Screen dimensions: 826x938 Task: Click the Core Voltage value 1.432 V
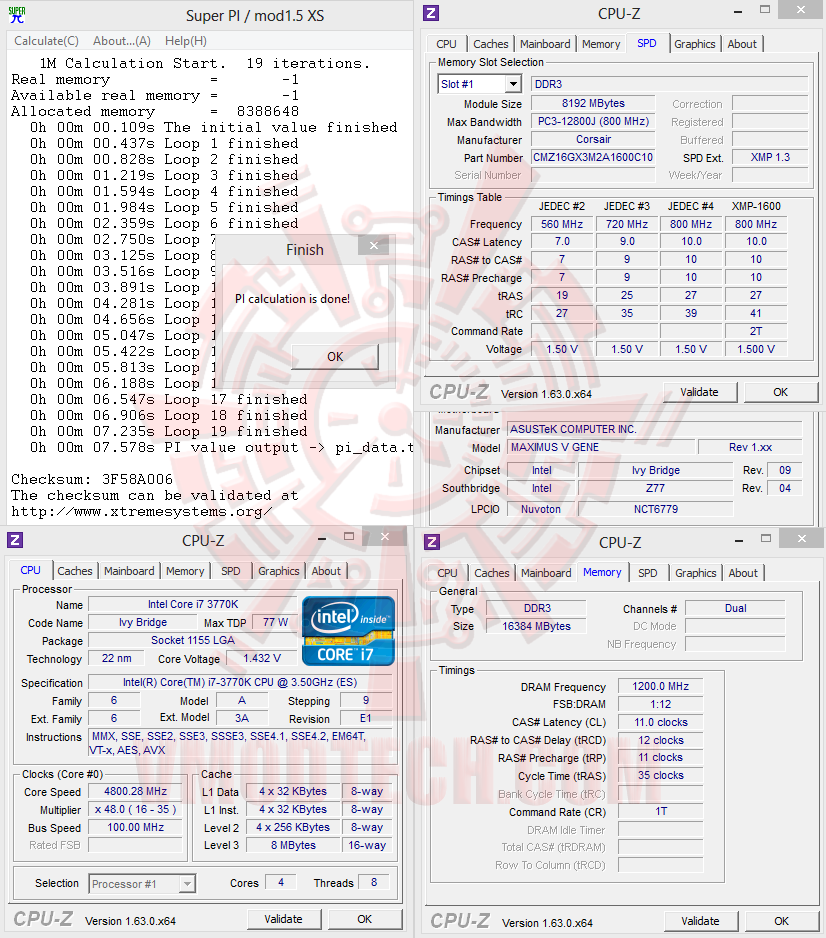click(261, 658)
